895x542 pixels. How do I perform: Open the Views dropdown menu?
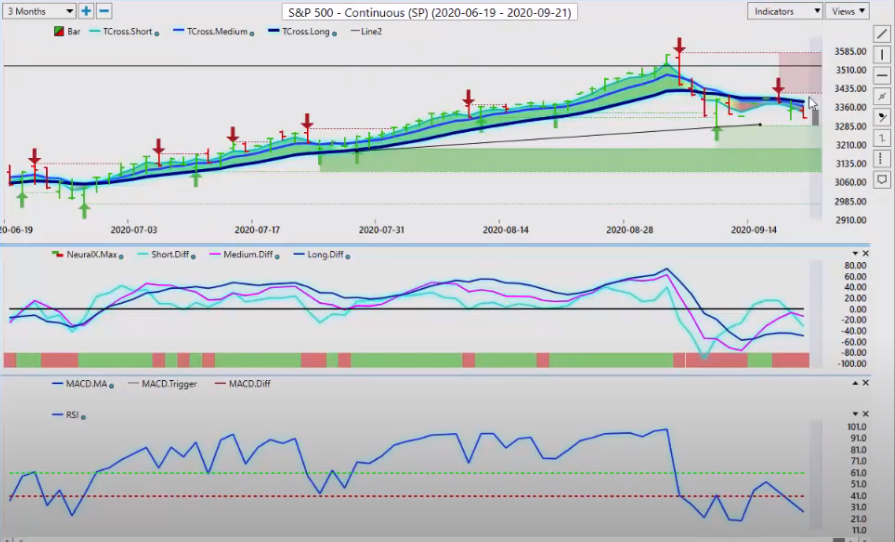pyautogui.click(x=848, y=11)
